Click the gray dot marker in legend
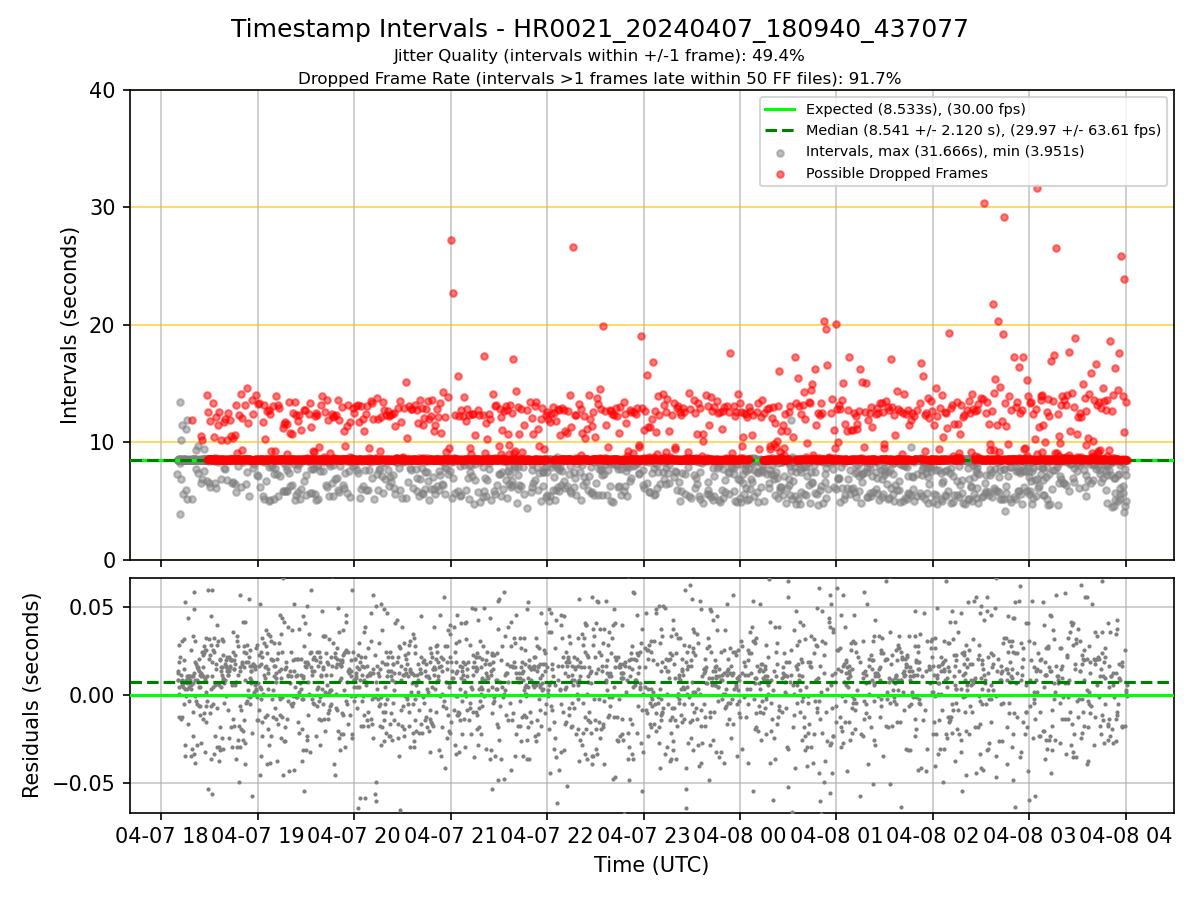Image resolution: width=1200 pixels, height=900 pixels. (x=780, y=152)
